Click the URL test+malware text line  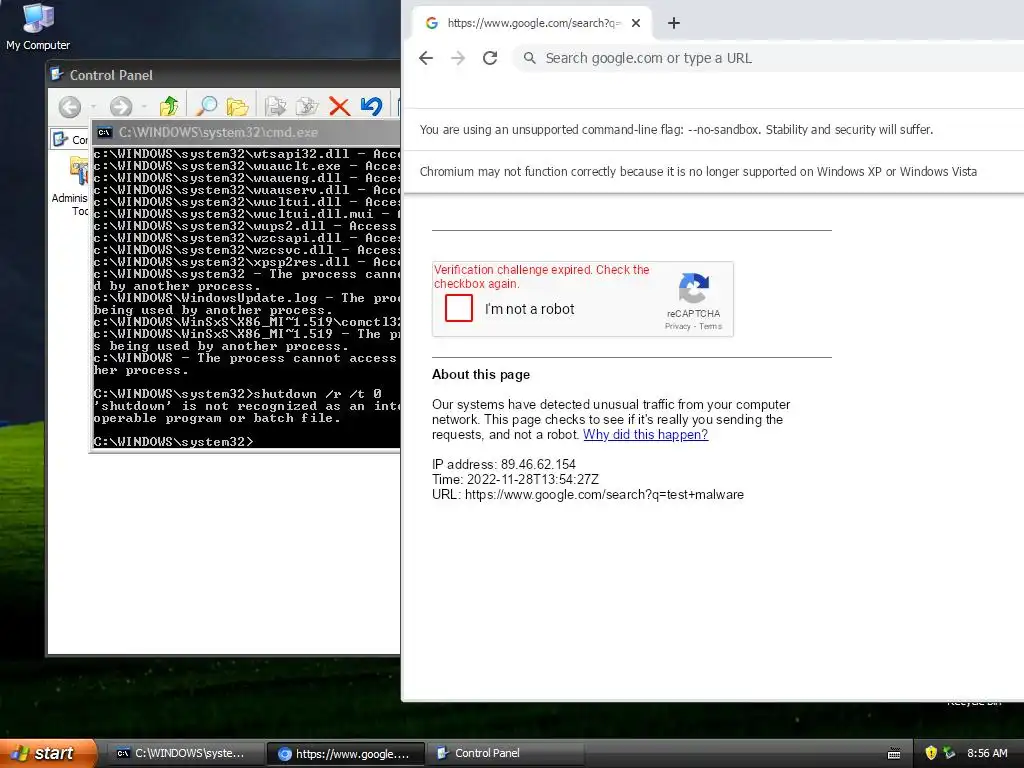[588, 494]
